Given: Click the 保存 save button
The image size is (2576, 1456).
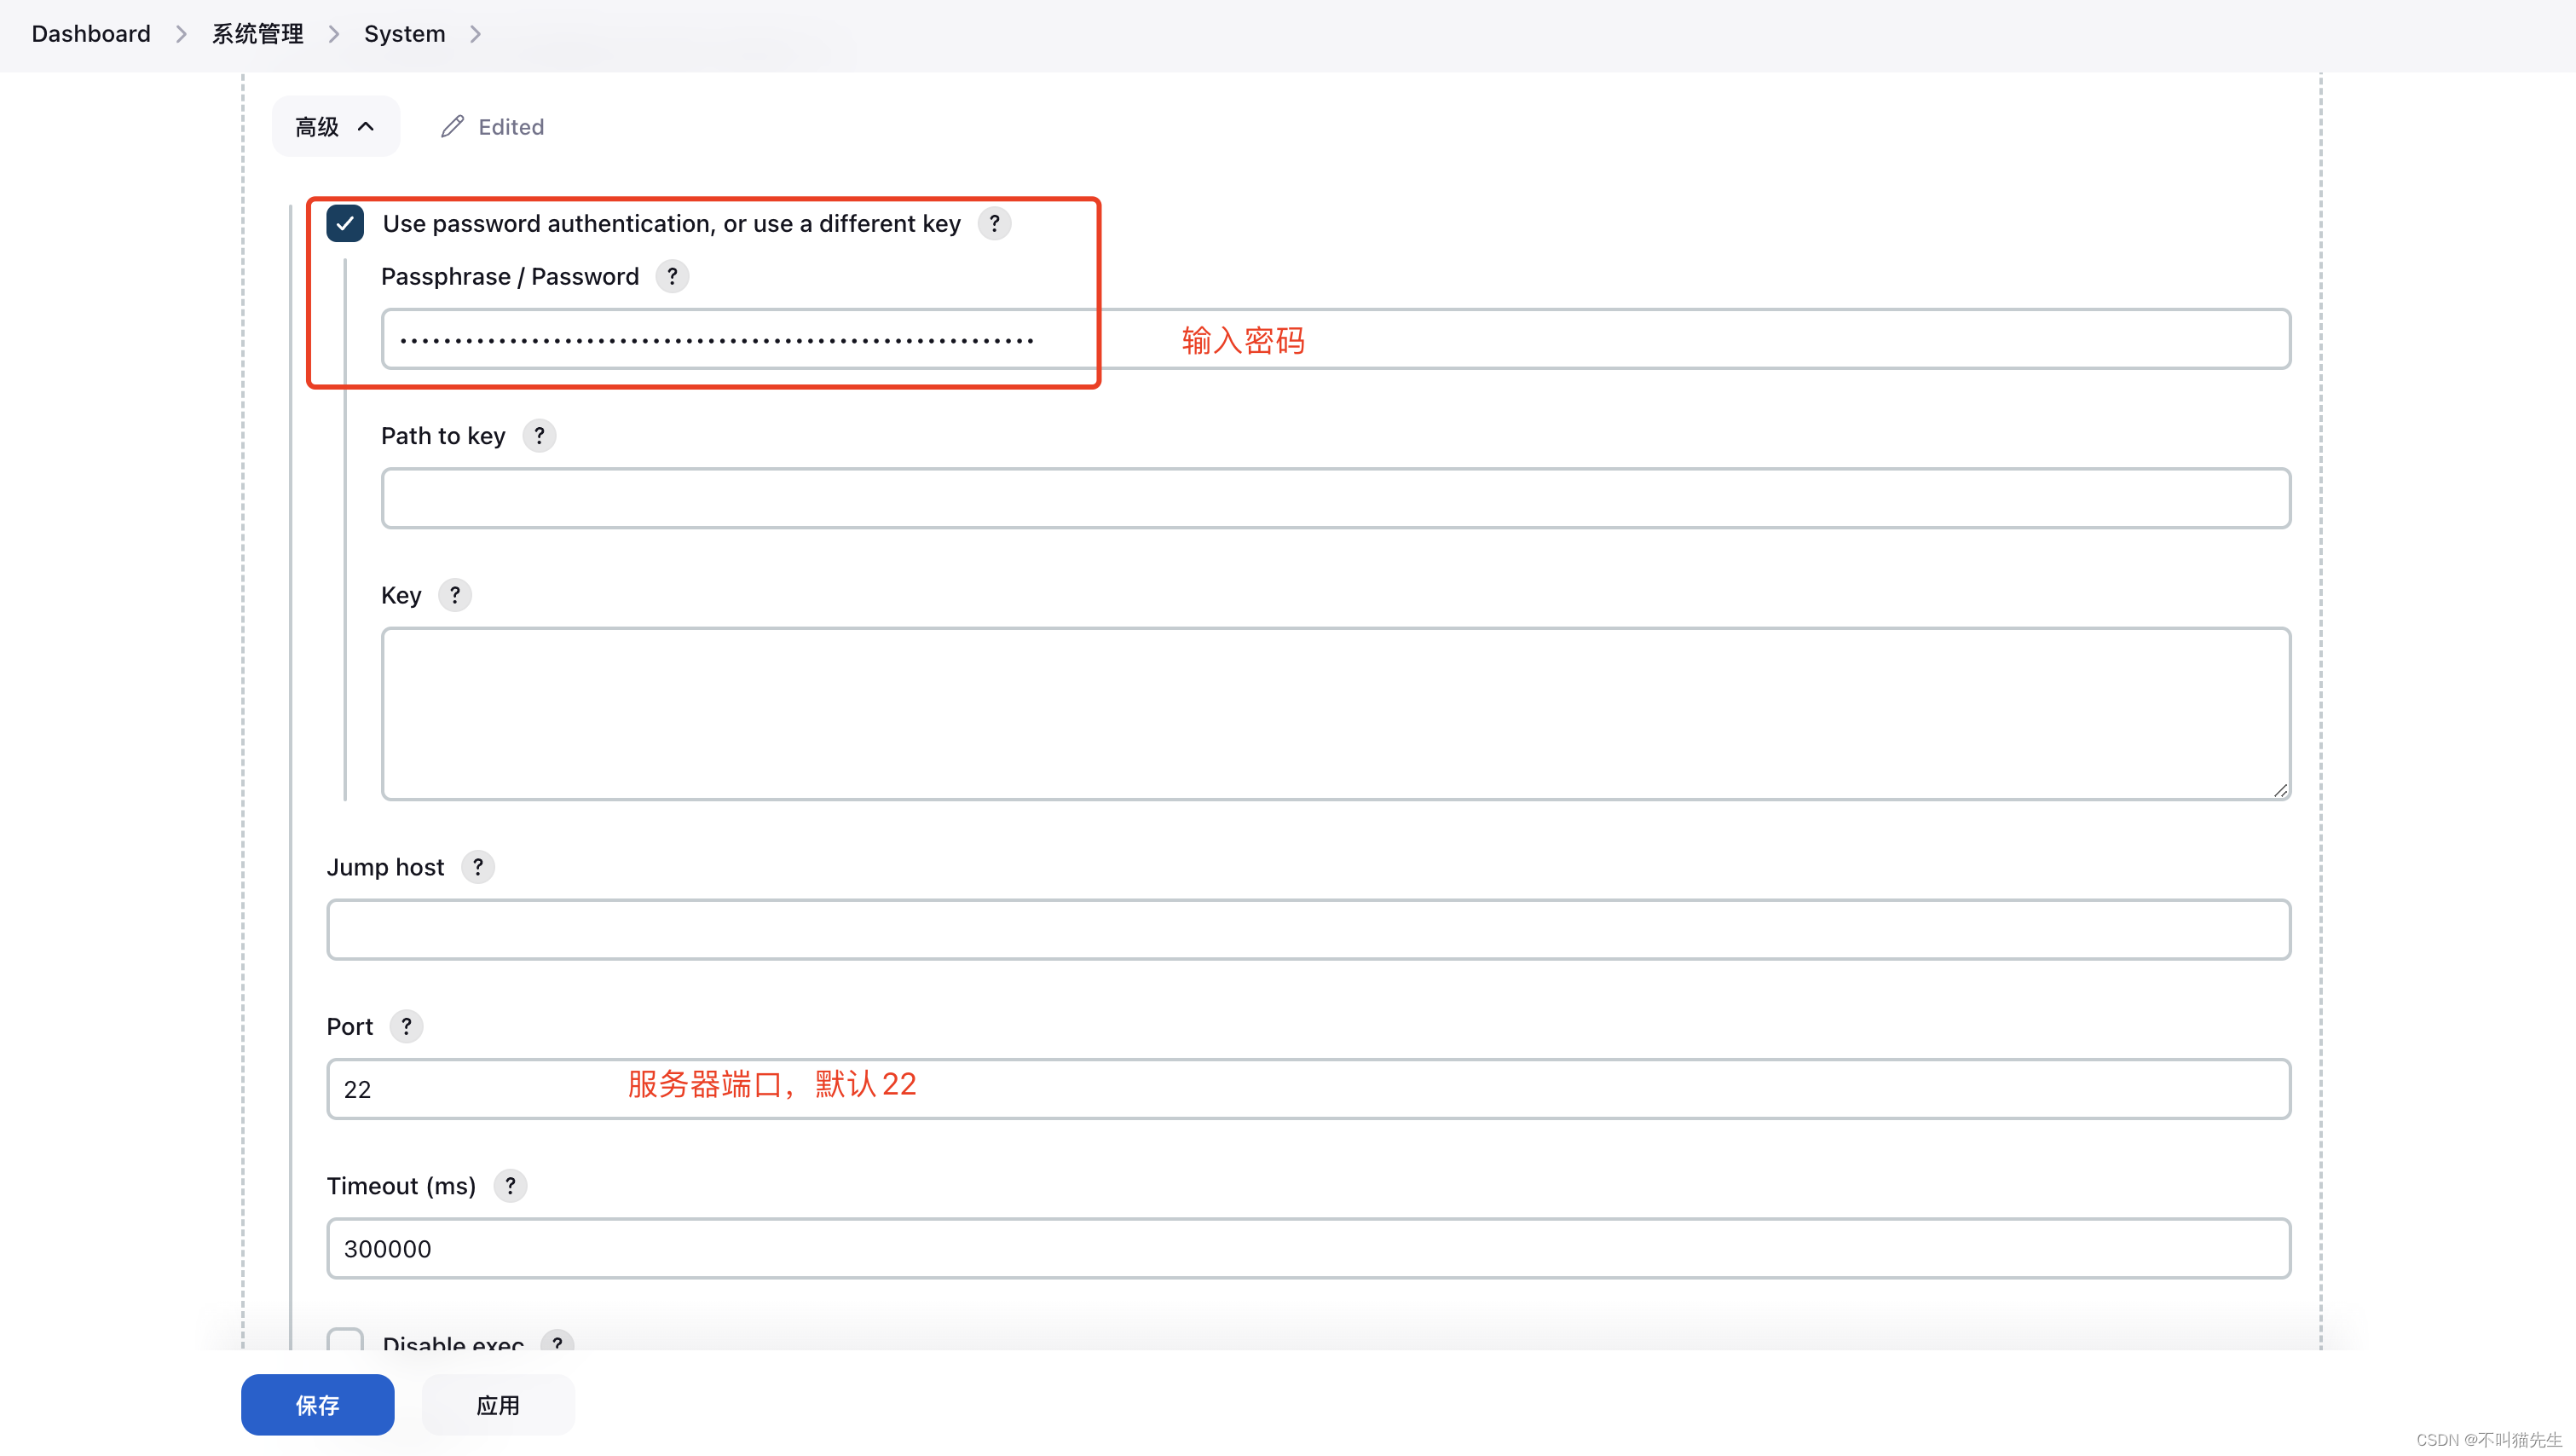Looking at the screenshot, I should click(x=319, y=1403).
